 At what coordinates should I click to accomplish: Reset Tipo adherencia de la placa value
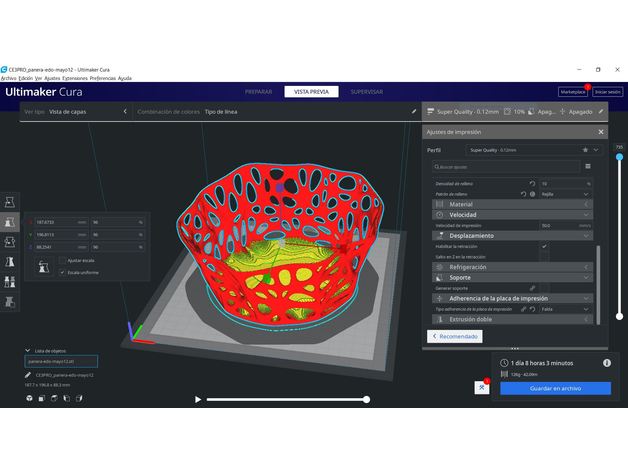pos(533,309)
